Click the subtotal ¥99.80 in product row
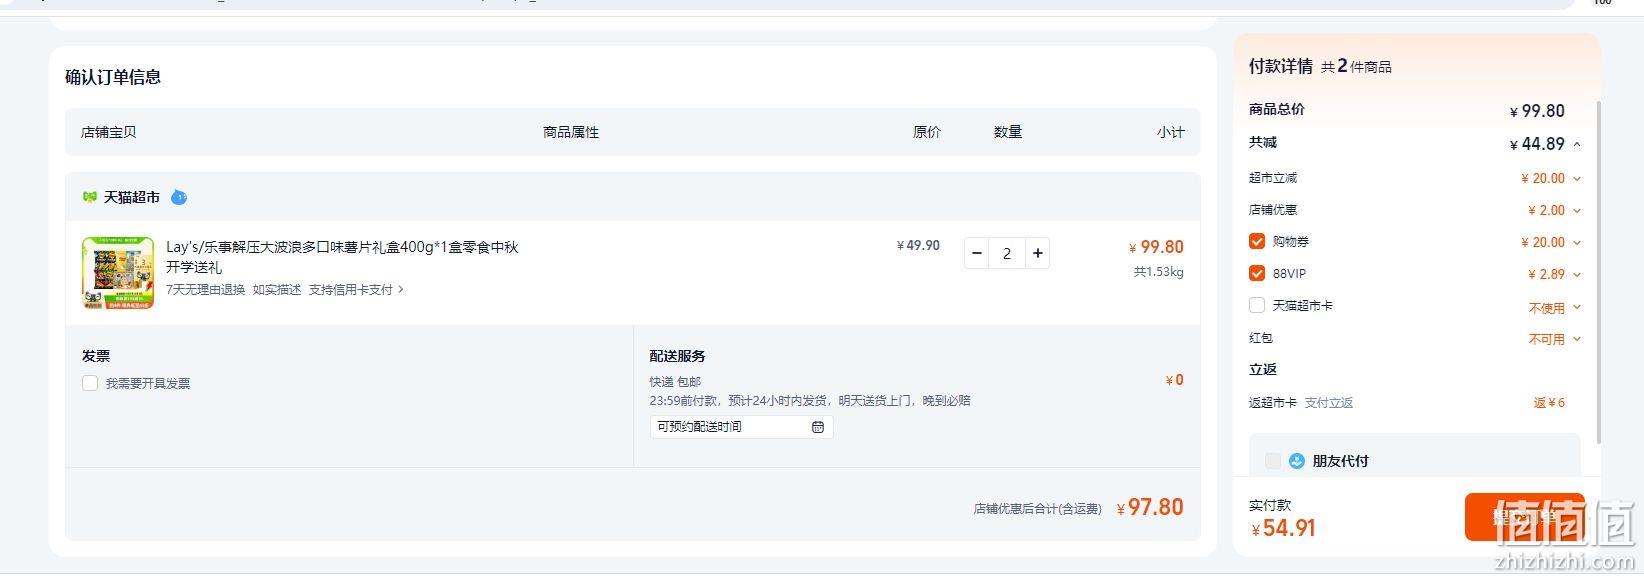The height and width of the screenshot is (579, 1644). click(1156, 247)
